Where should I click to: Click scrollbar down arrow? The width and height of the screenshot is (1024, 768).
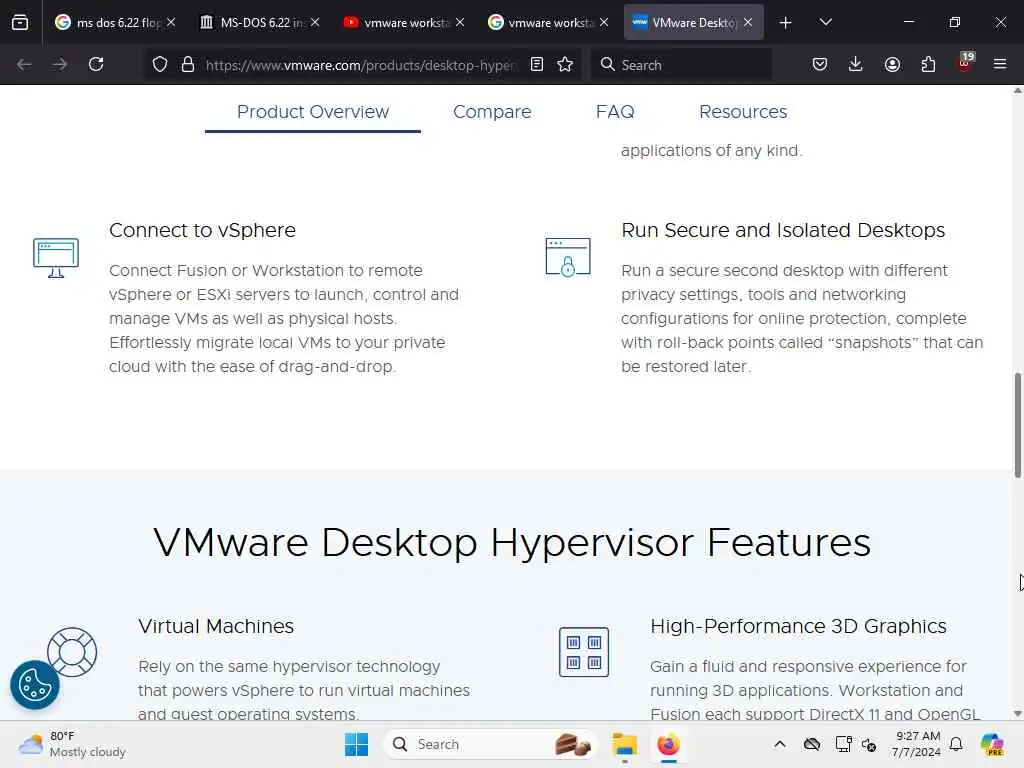click(x=1017, y=714)
